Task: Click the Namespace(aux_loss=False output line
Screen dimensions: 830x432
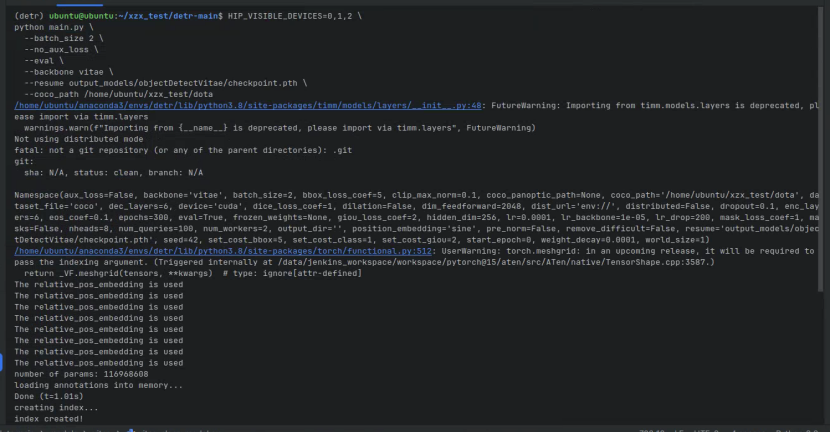Action: 417,195
